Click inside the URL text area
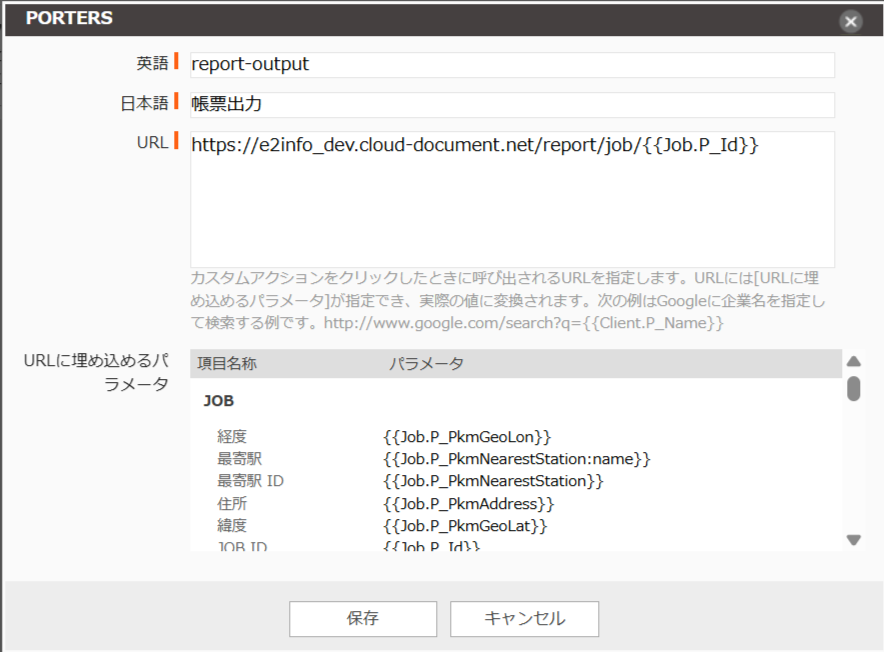 click(x=512, y=199)
